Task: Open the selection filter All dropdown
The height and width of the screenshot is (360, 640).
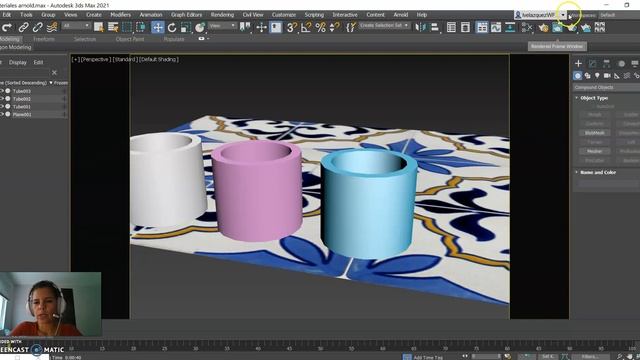Action: click(x=76, y=26)
